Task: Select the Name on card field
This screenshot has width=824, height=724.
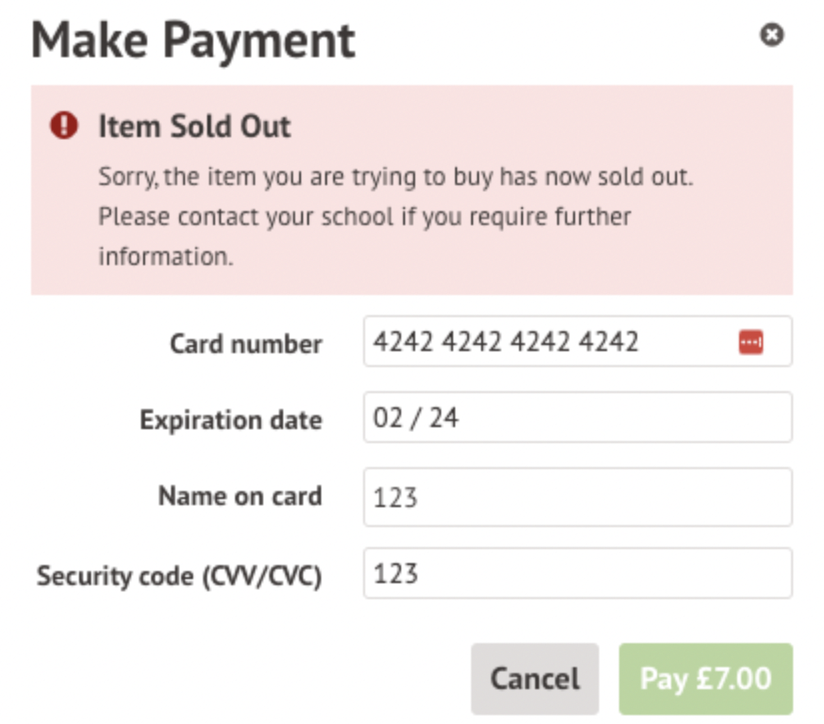Action: [x=577, y=496]
